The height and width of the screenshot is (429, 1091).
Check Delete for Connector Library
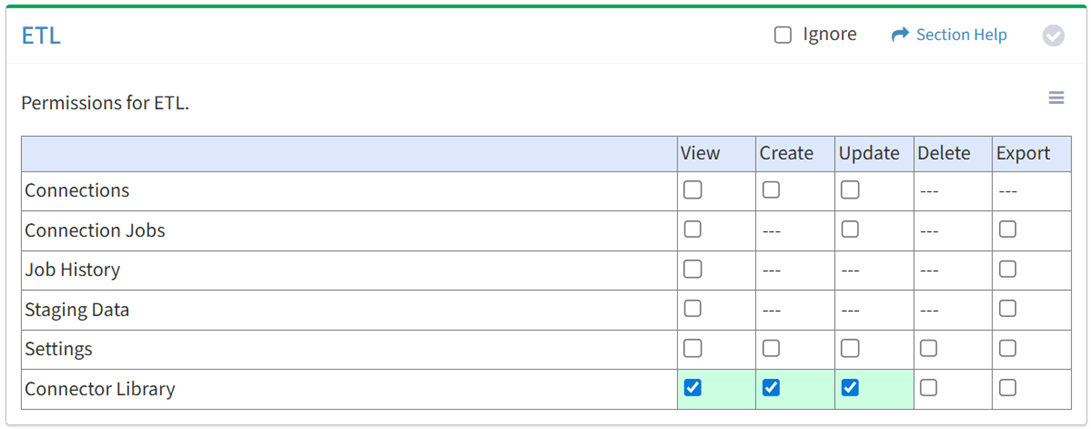click(928, 388)
